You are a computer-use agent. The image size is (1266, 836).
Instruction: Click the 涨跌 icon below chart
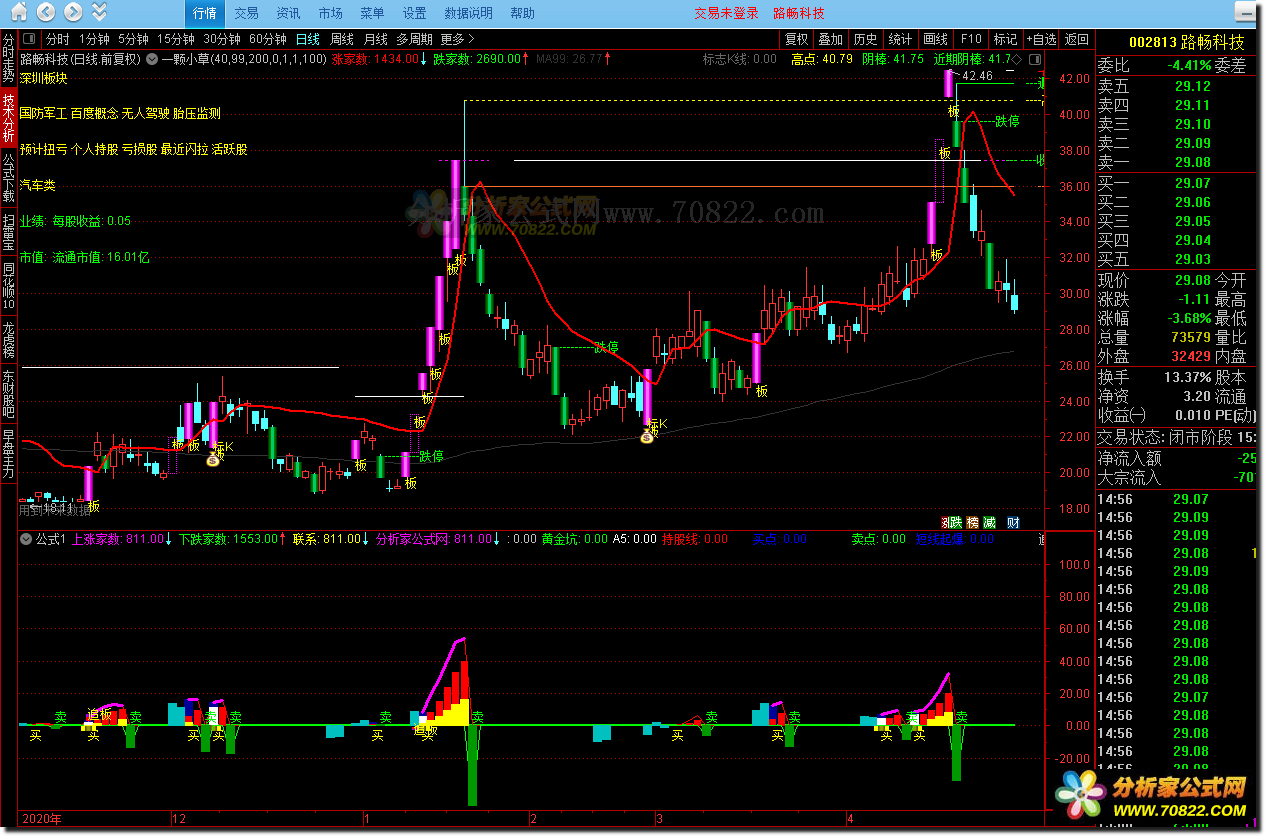point(950,522)
